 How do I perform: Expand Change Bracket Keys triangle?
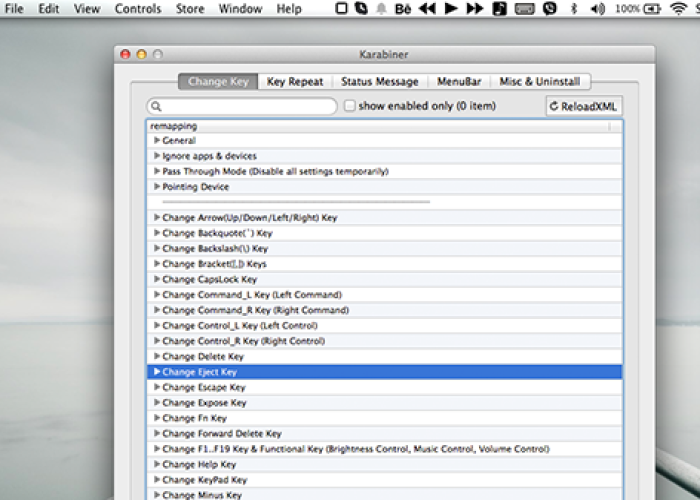coord(157,263)
